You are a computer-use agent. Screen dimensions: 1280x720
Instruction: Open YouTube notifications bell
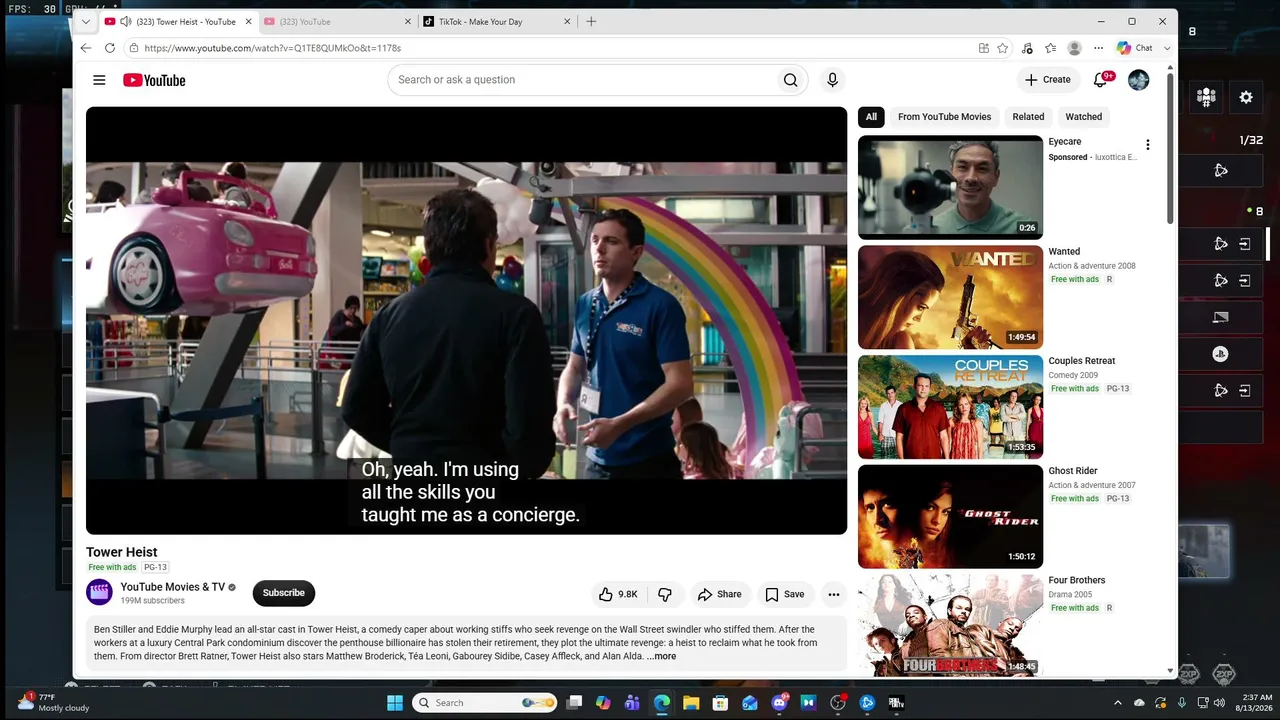(x=1101, y=80)
